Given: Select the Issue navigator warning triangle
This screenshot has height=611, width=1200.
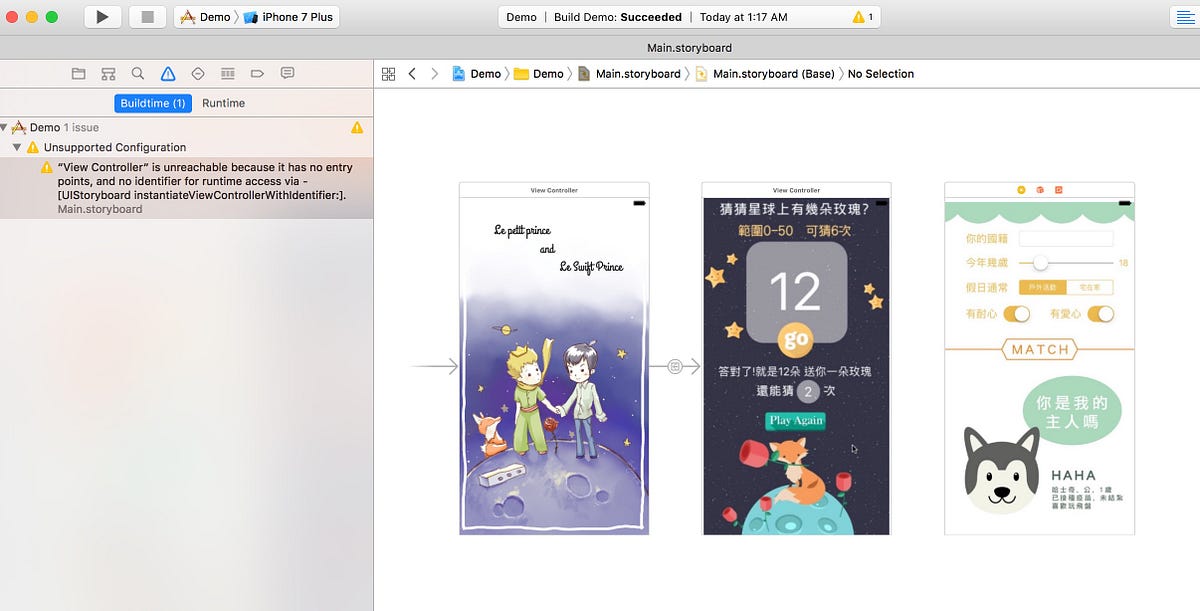Looking at the screenshot, I should tap(168, 73).
